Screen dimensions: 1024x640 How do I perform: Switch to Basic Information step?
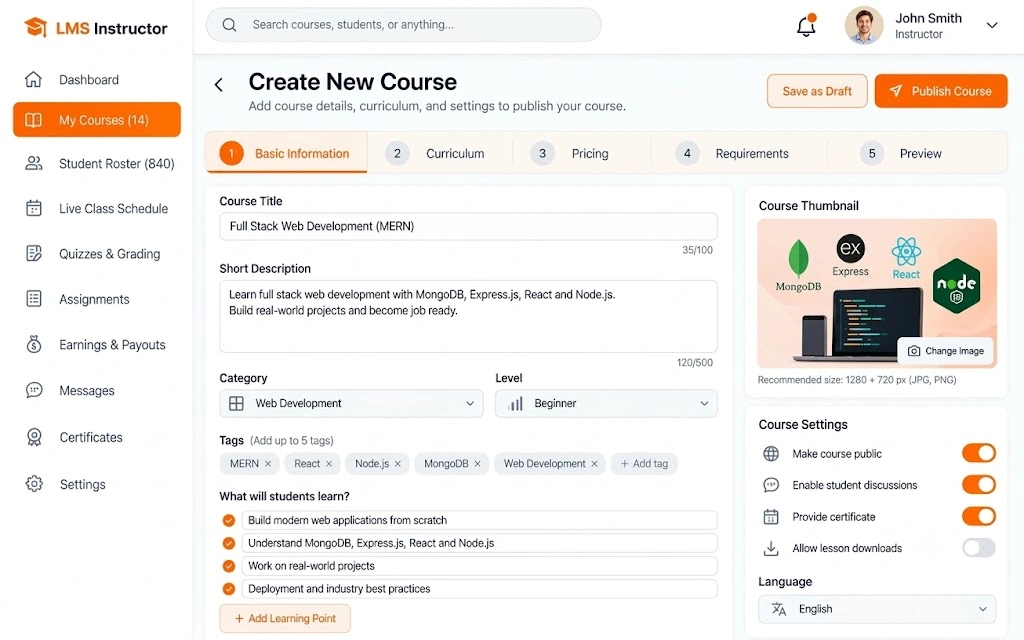tap(287, 153)
